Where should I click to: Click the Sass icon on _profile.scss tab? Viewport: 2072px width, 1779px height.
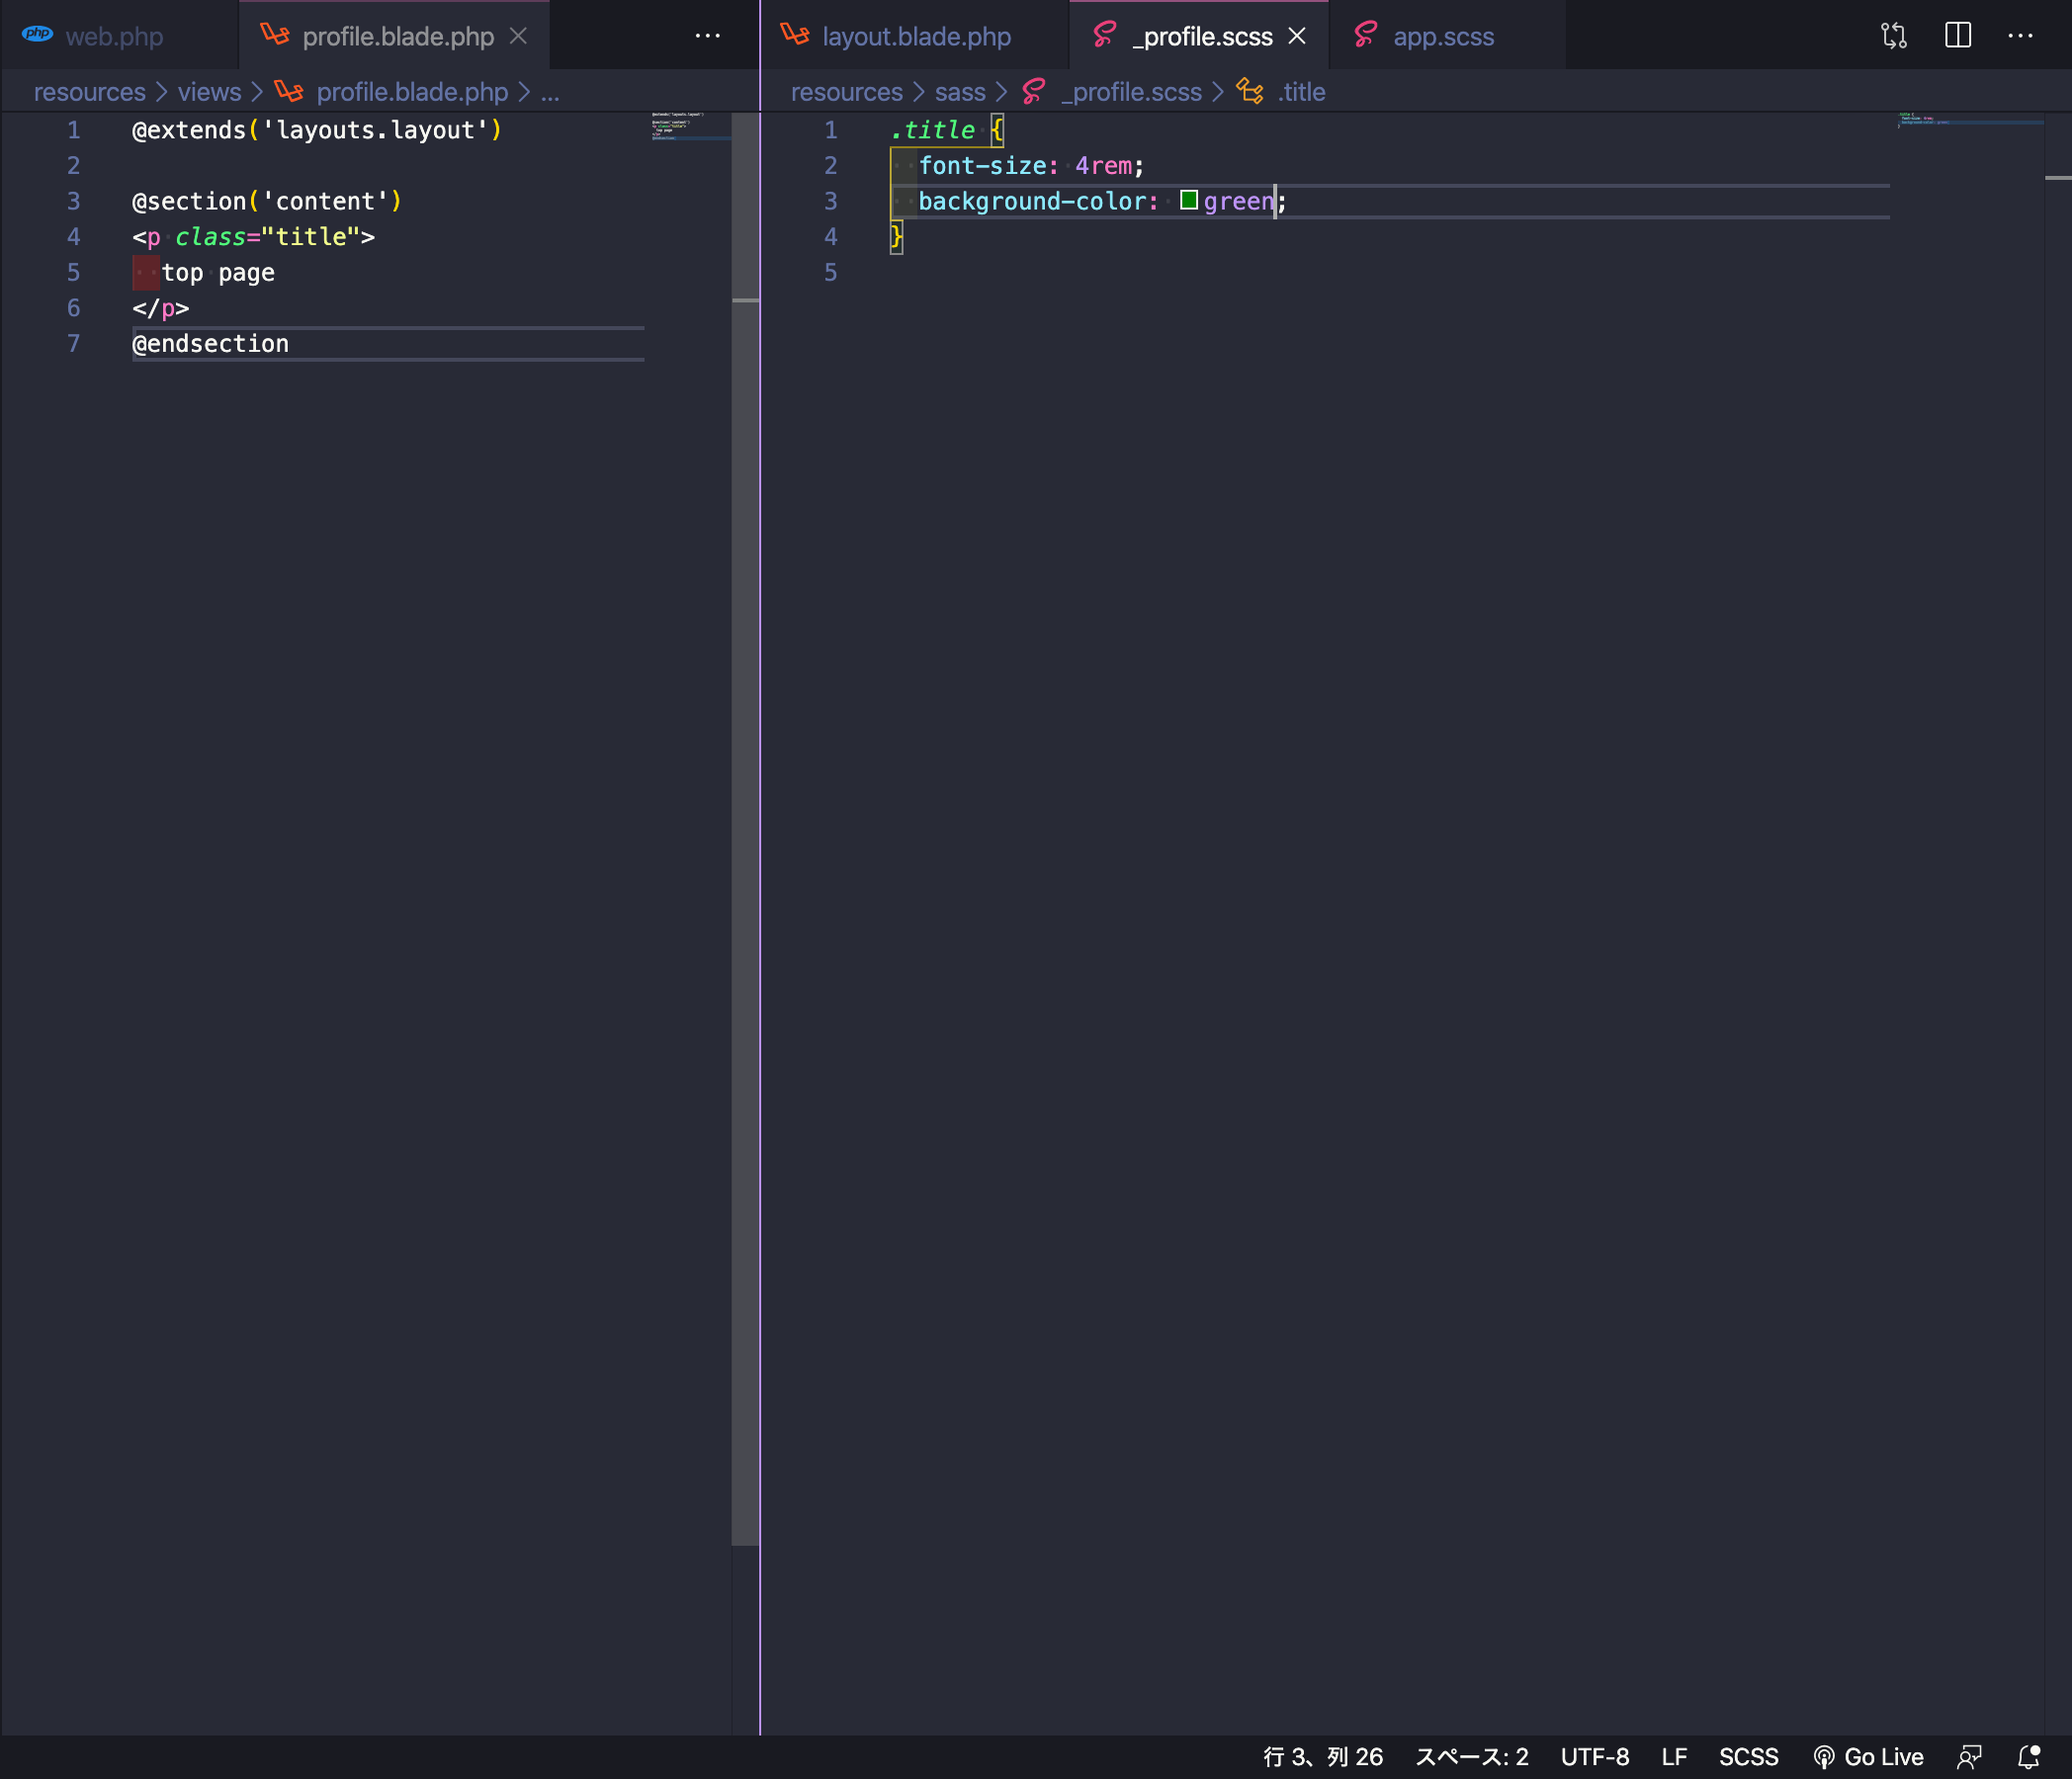pos(1104,35)
